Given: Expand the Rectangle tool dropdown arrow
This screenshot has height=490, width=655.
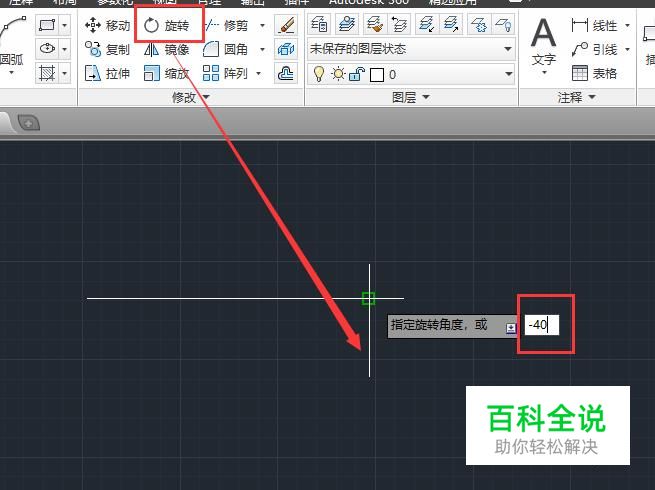Looking at the screenshot, I should tap(64, 25).
